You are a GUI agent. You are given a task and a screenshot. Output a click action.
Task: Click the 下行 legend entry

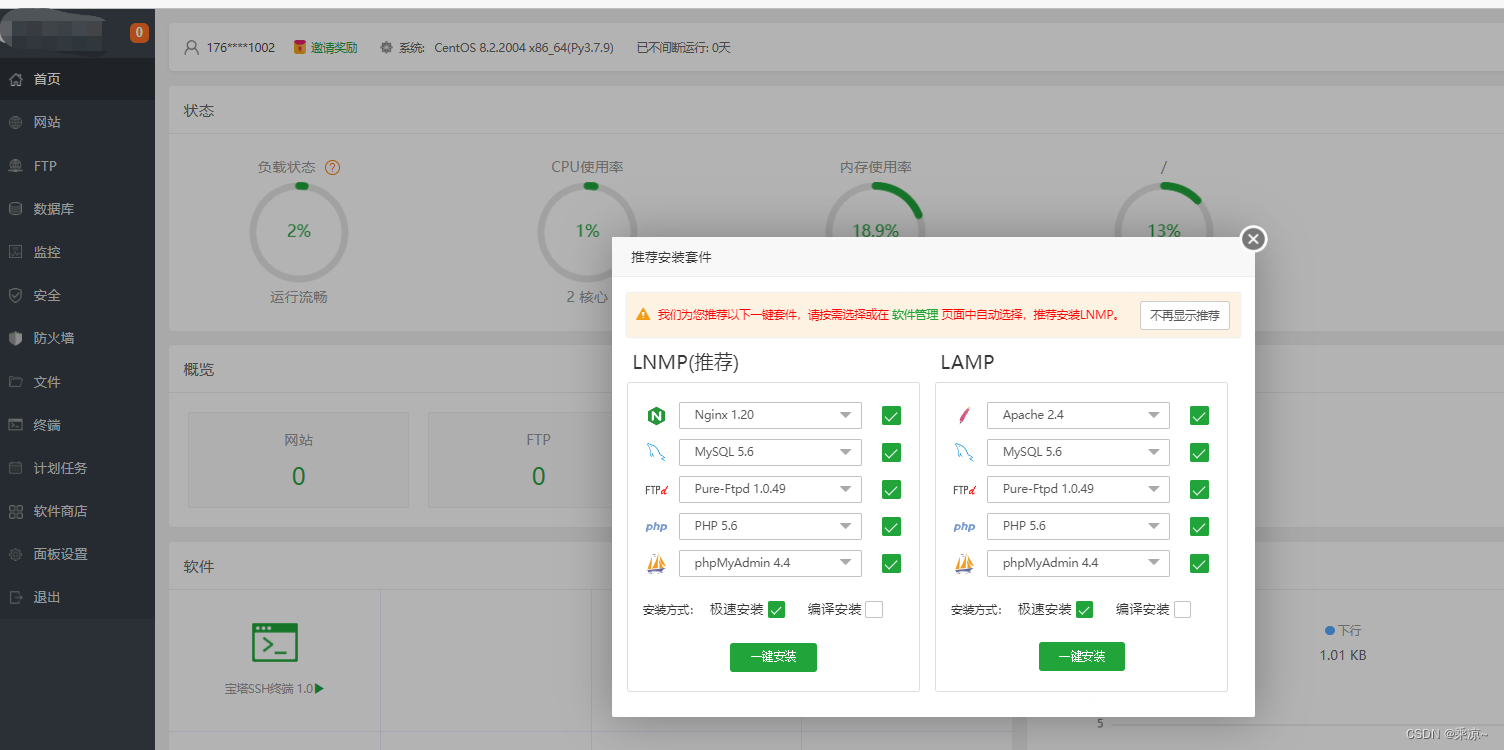tap(1343, 631)
